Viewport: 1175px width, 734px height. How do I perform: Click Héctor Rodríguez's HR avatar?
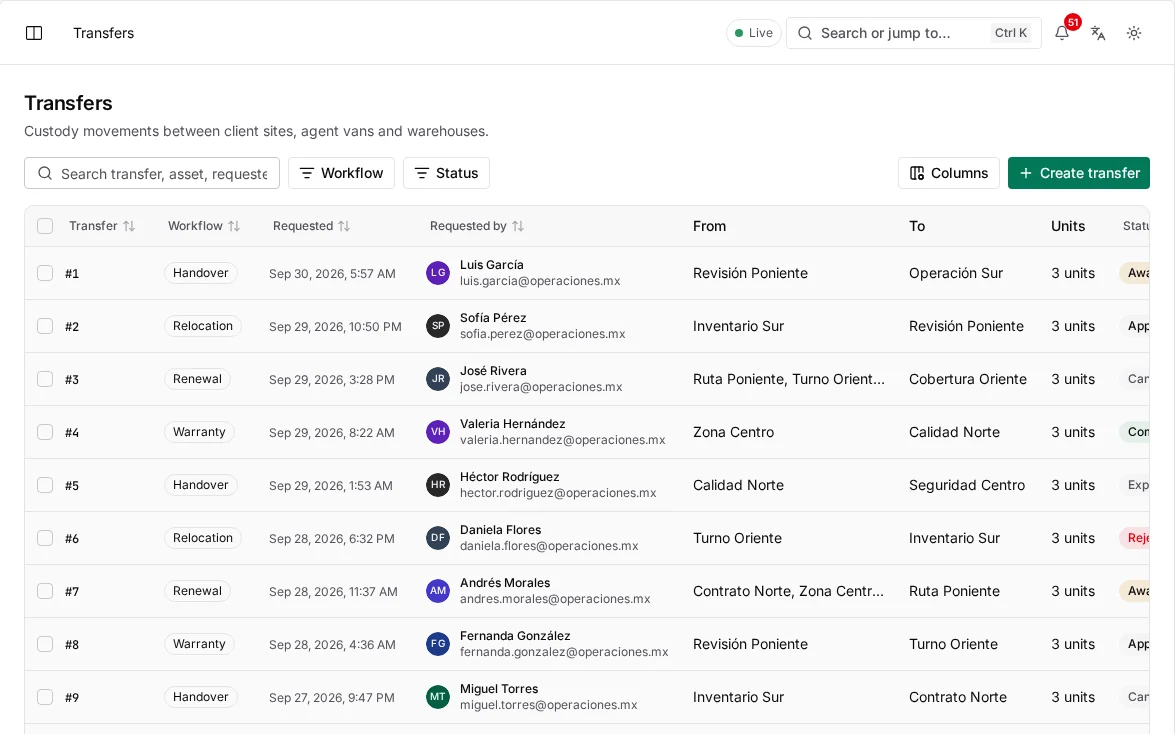[x=438, y=485]
